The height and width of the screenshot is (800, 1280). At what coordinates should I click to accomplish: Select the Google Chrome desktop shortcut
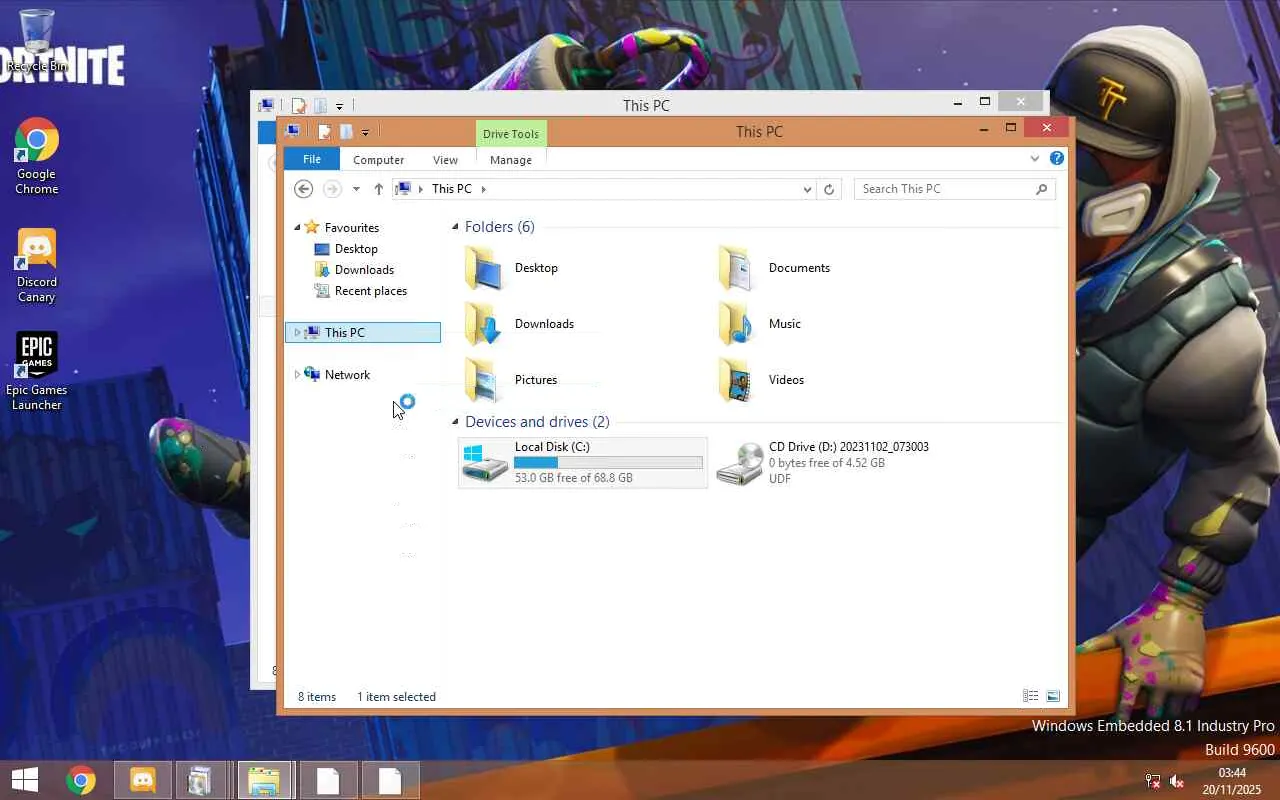coord(37,157)
